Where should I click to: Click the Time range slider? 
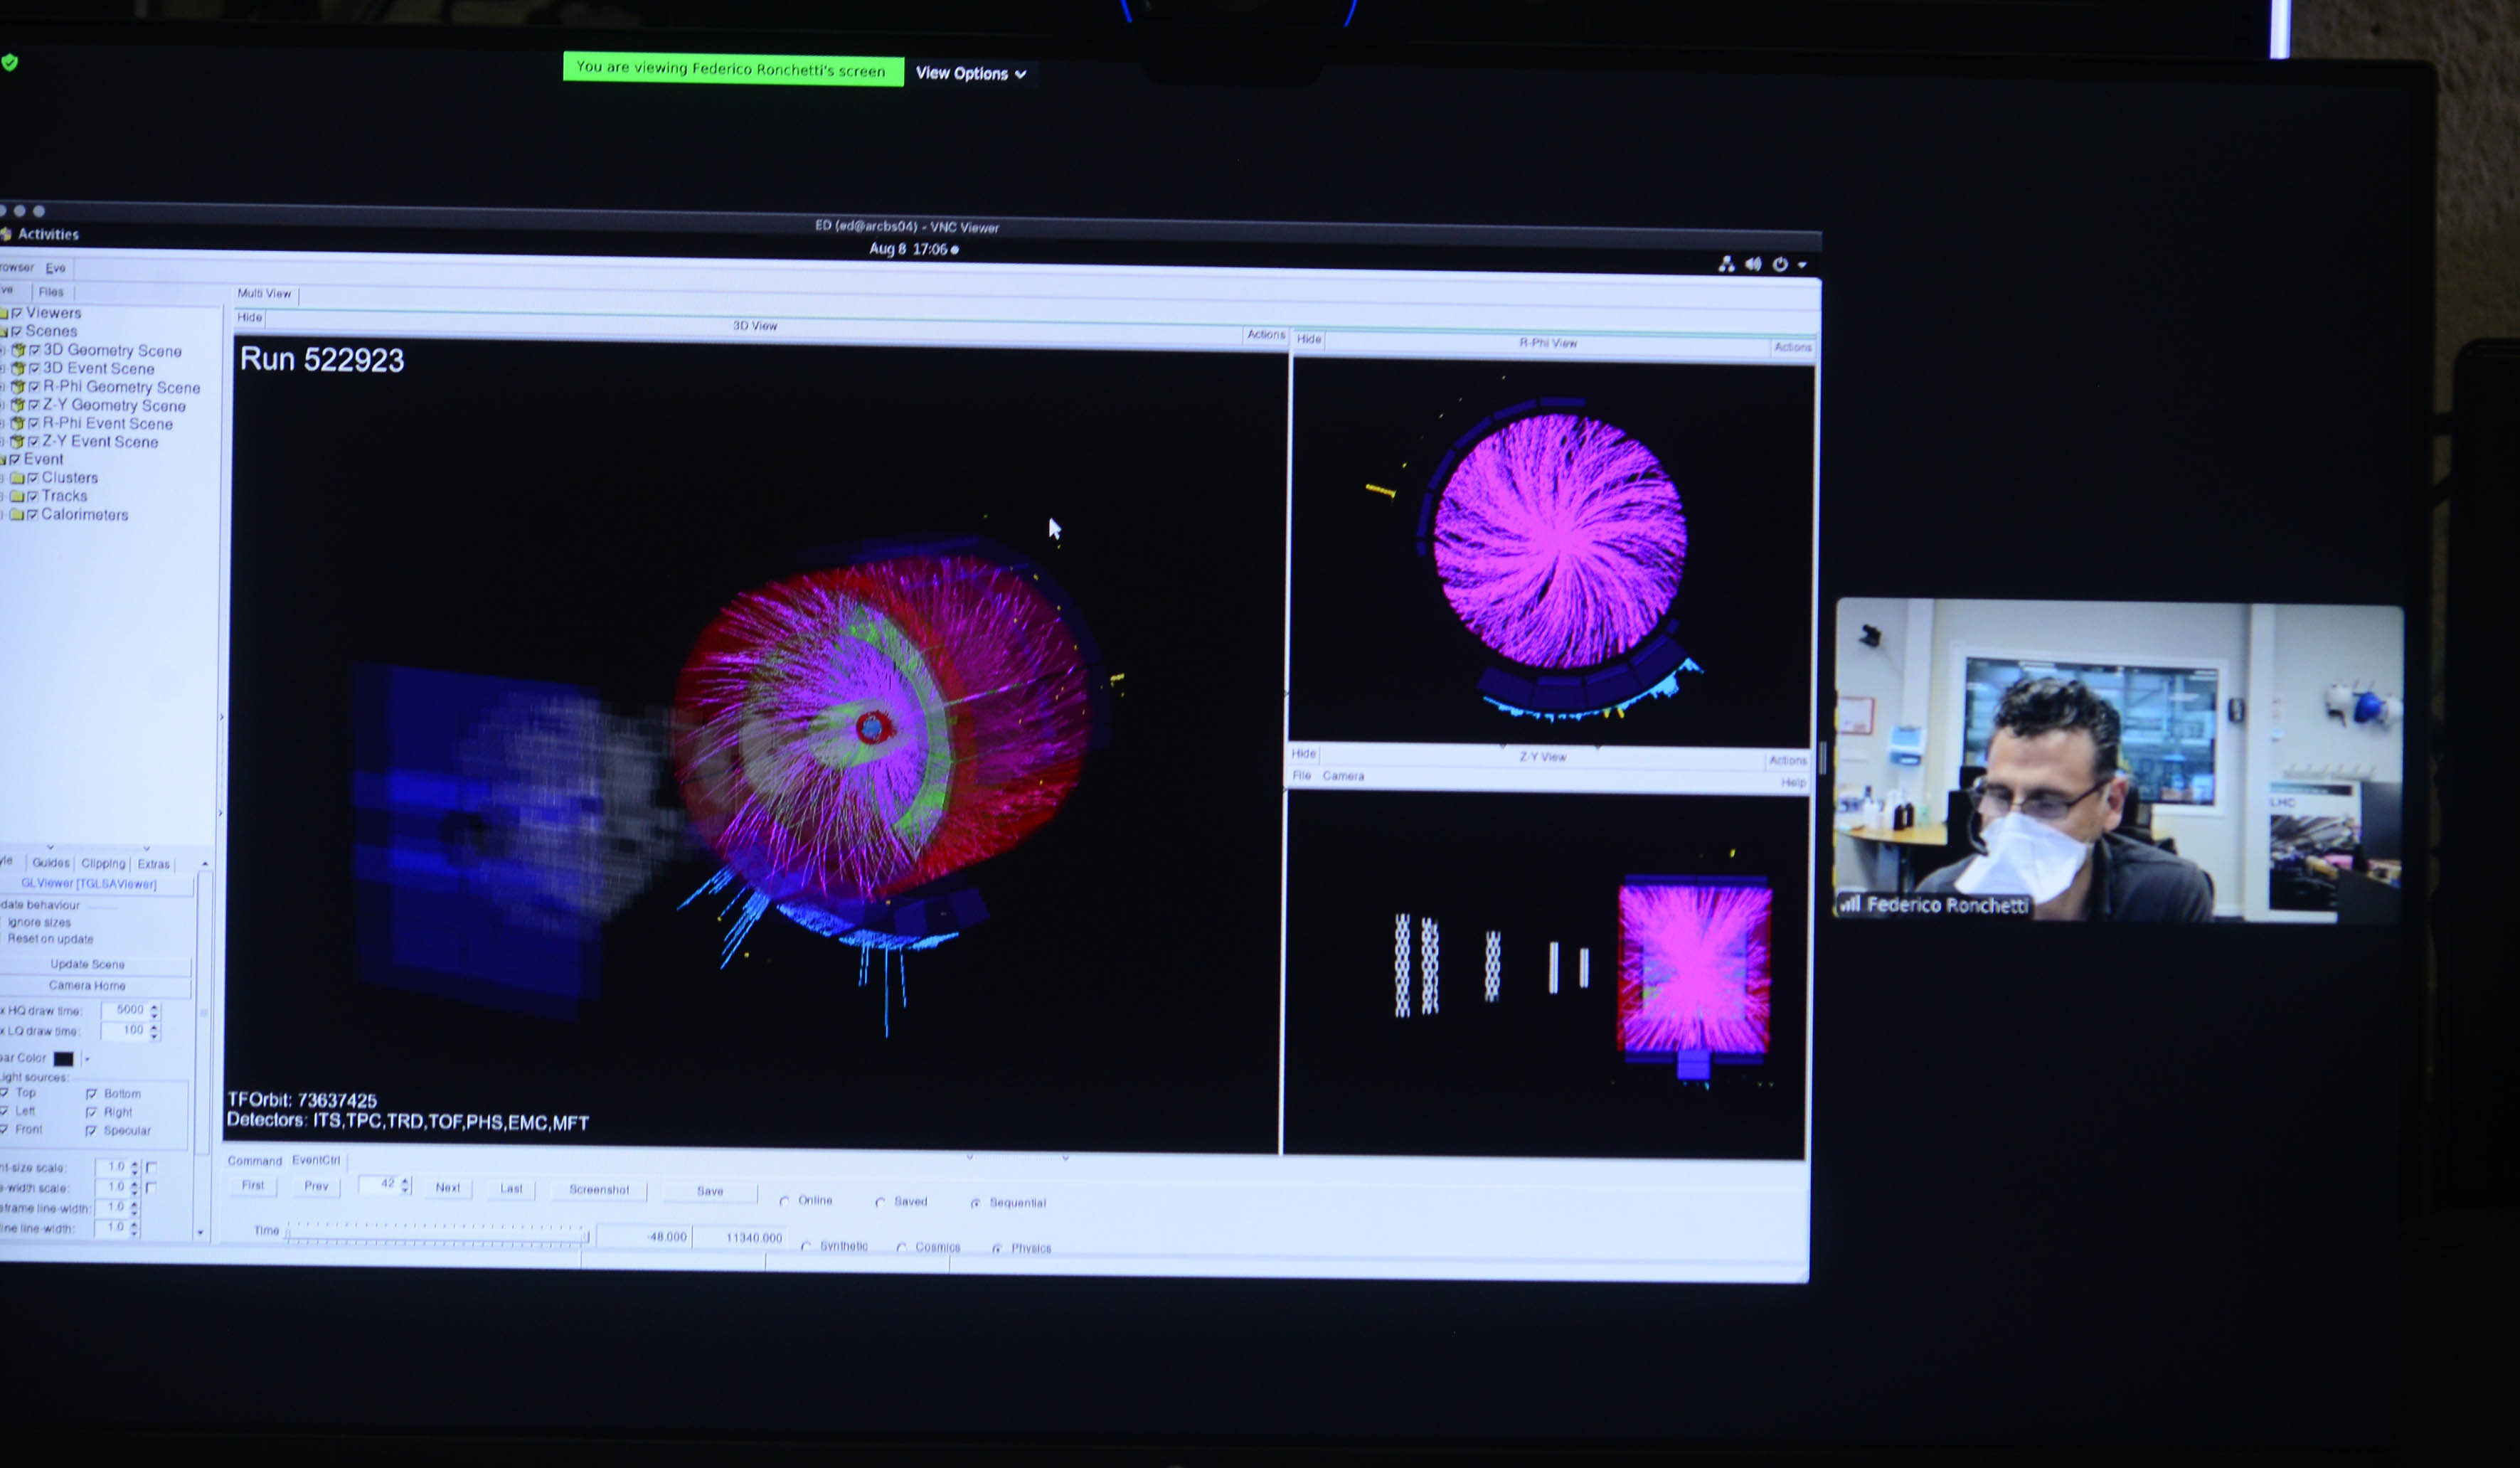(x=437, y=1234)
